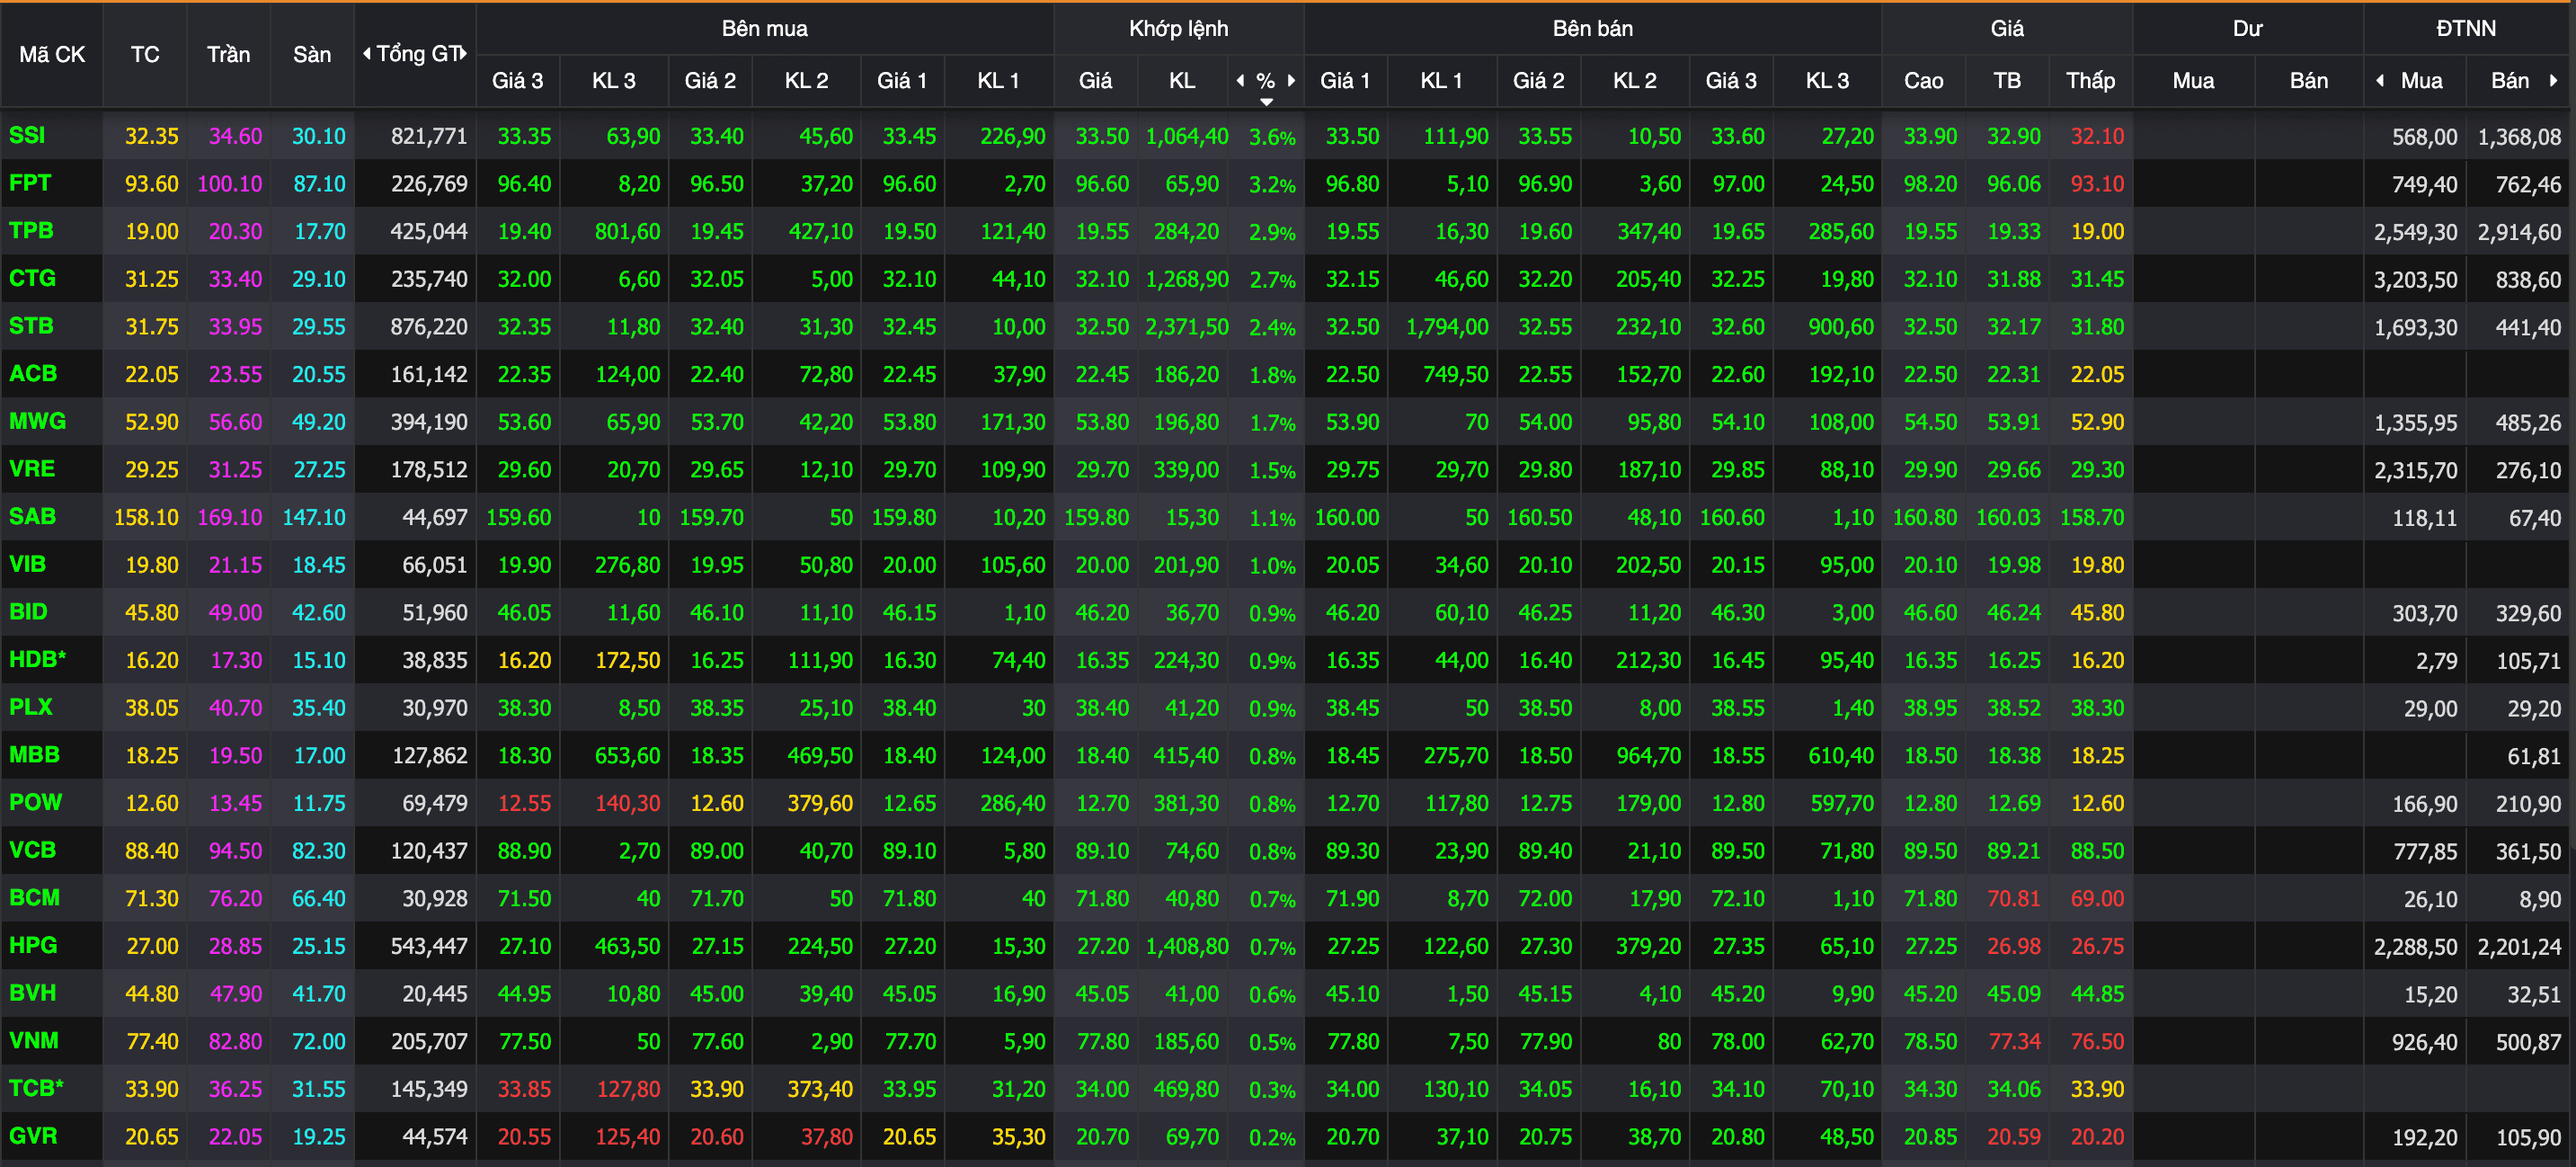Click SAB floor price 147.10
This screenshot has width=2576, height=1167.
(x=314, y=517)
